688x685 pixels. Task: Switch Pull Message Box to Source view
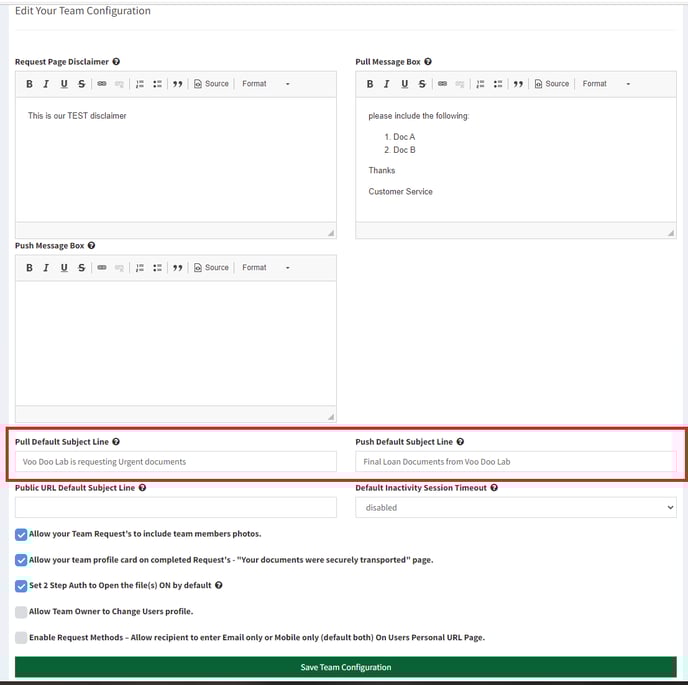[x=551, y=84]
